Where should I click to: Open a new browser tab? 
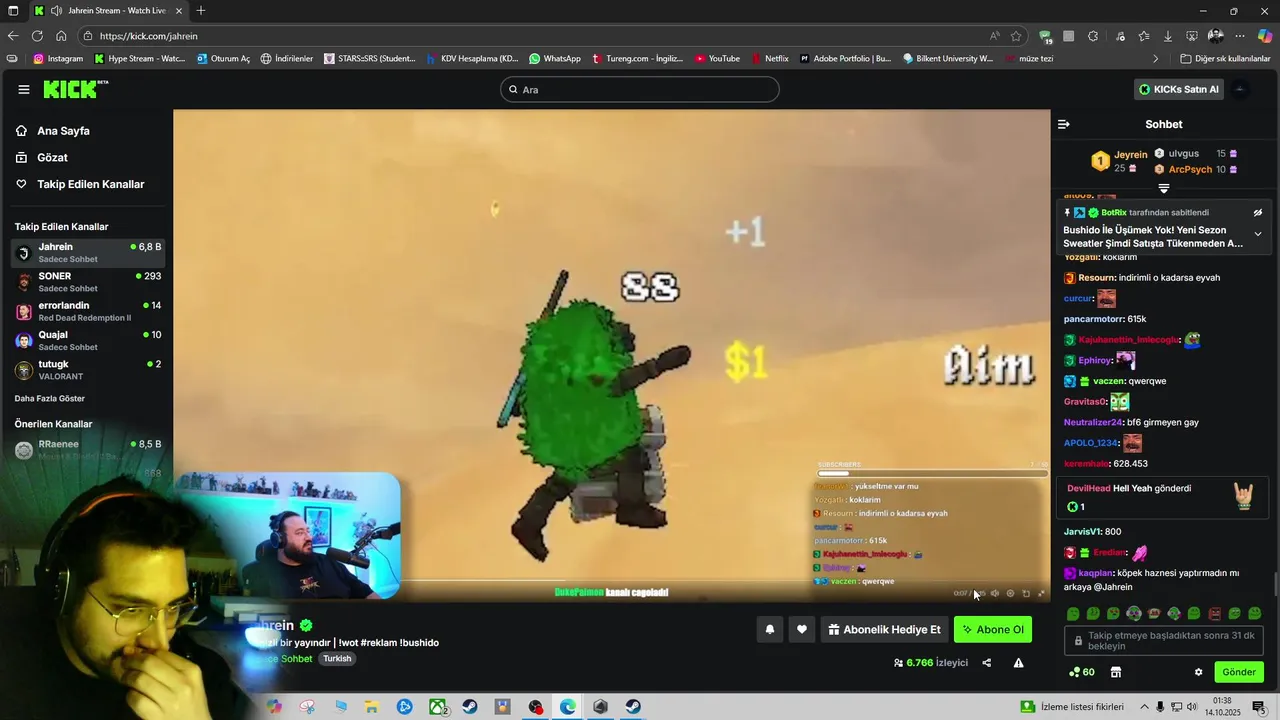pos(201,11)
